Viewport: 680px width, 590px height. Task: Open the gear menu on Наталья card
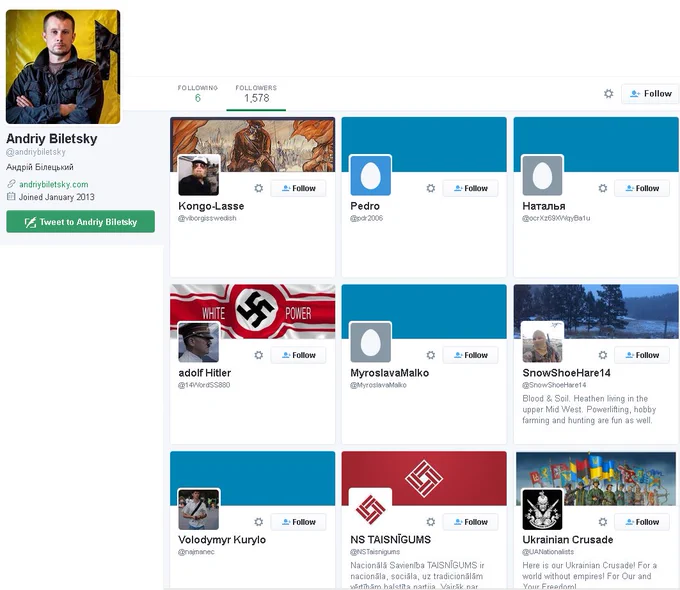coord(603,188)
